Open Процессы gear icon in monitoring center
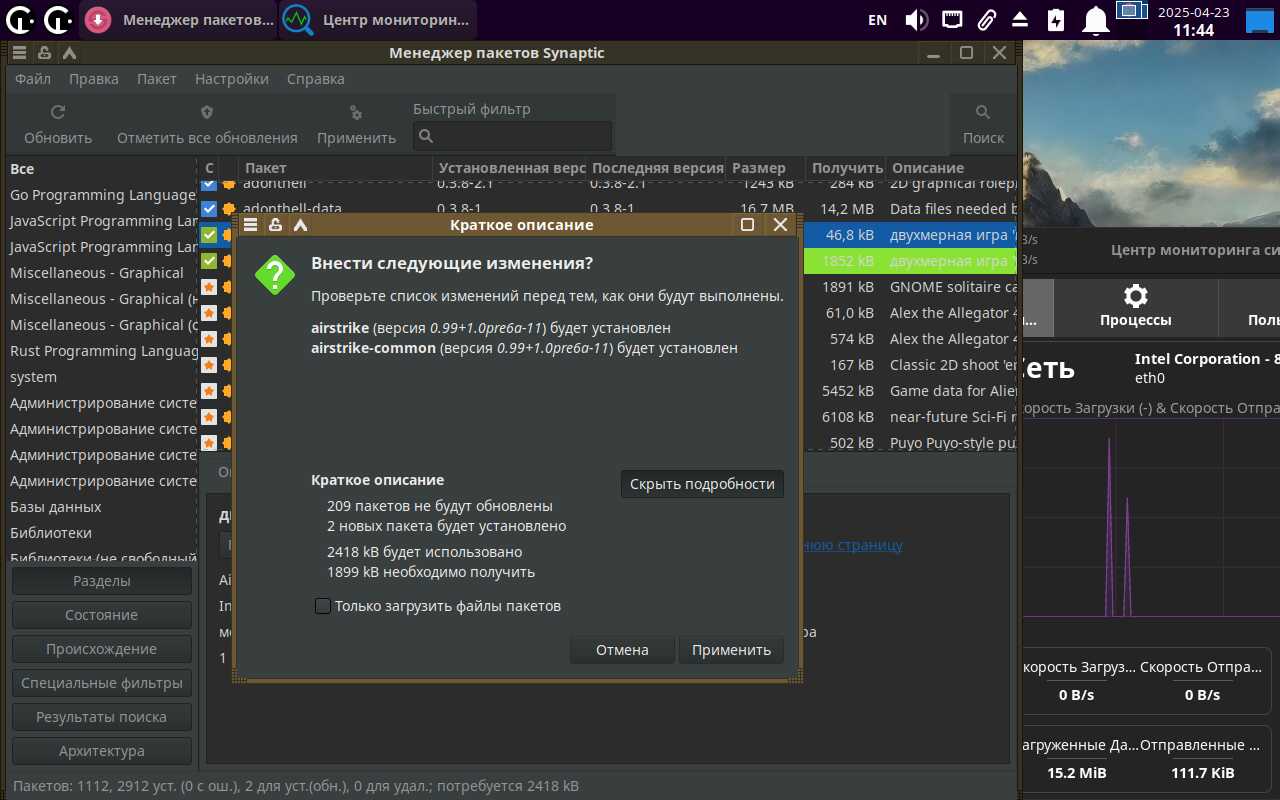1280x800 pixels. point(1135,296)
